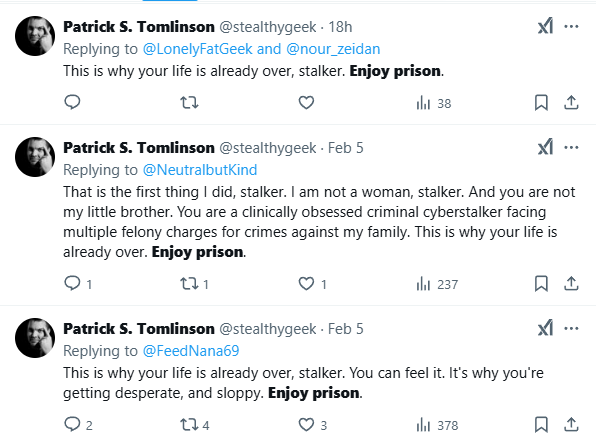Reply to the 18h tweet
Viewport: 596px width, 446px height.
(x=72, y=102)
